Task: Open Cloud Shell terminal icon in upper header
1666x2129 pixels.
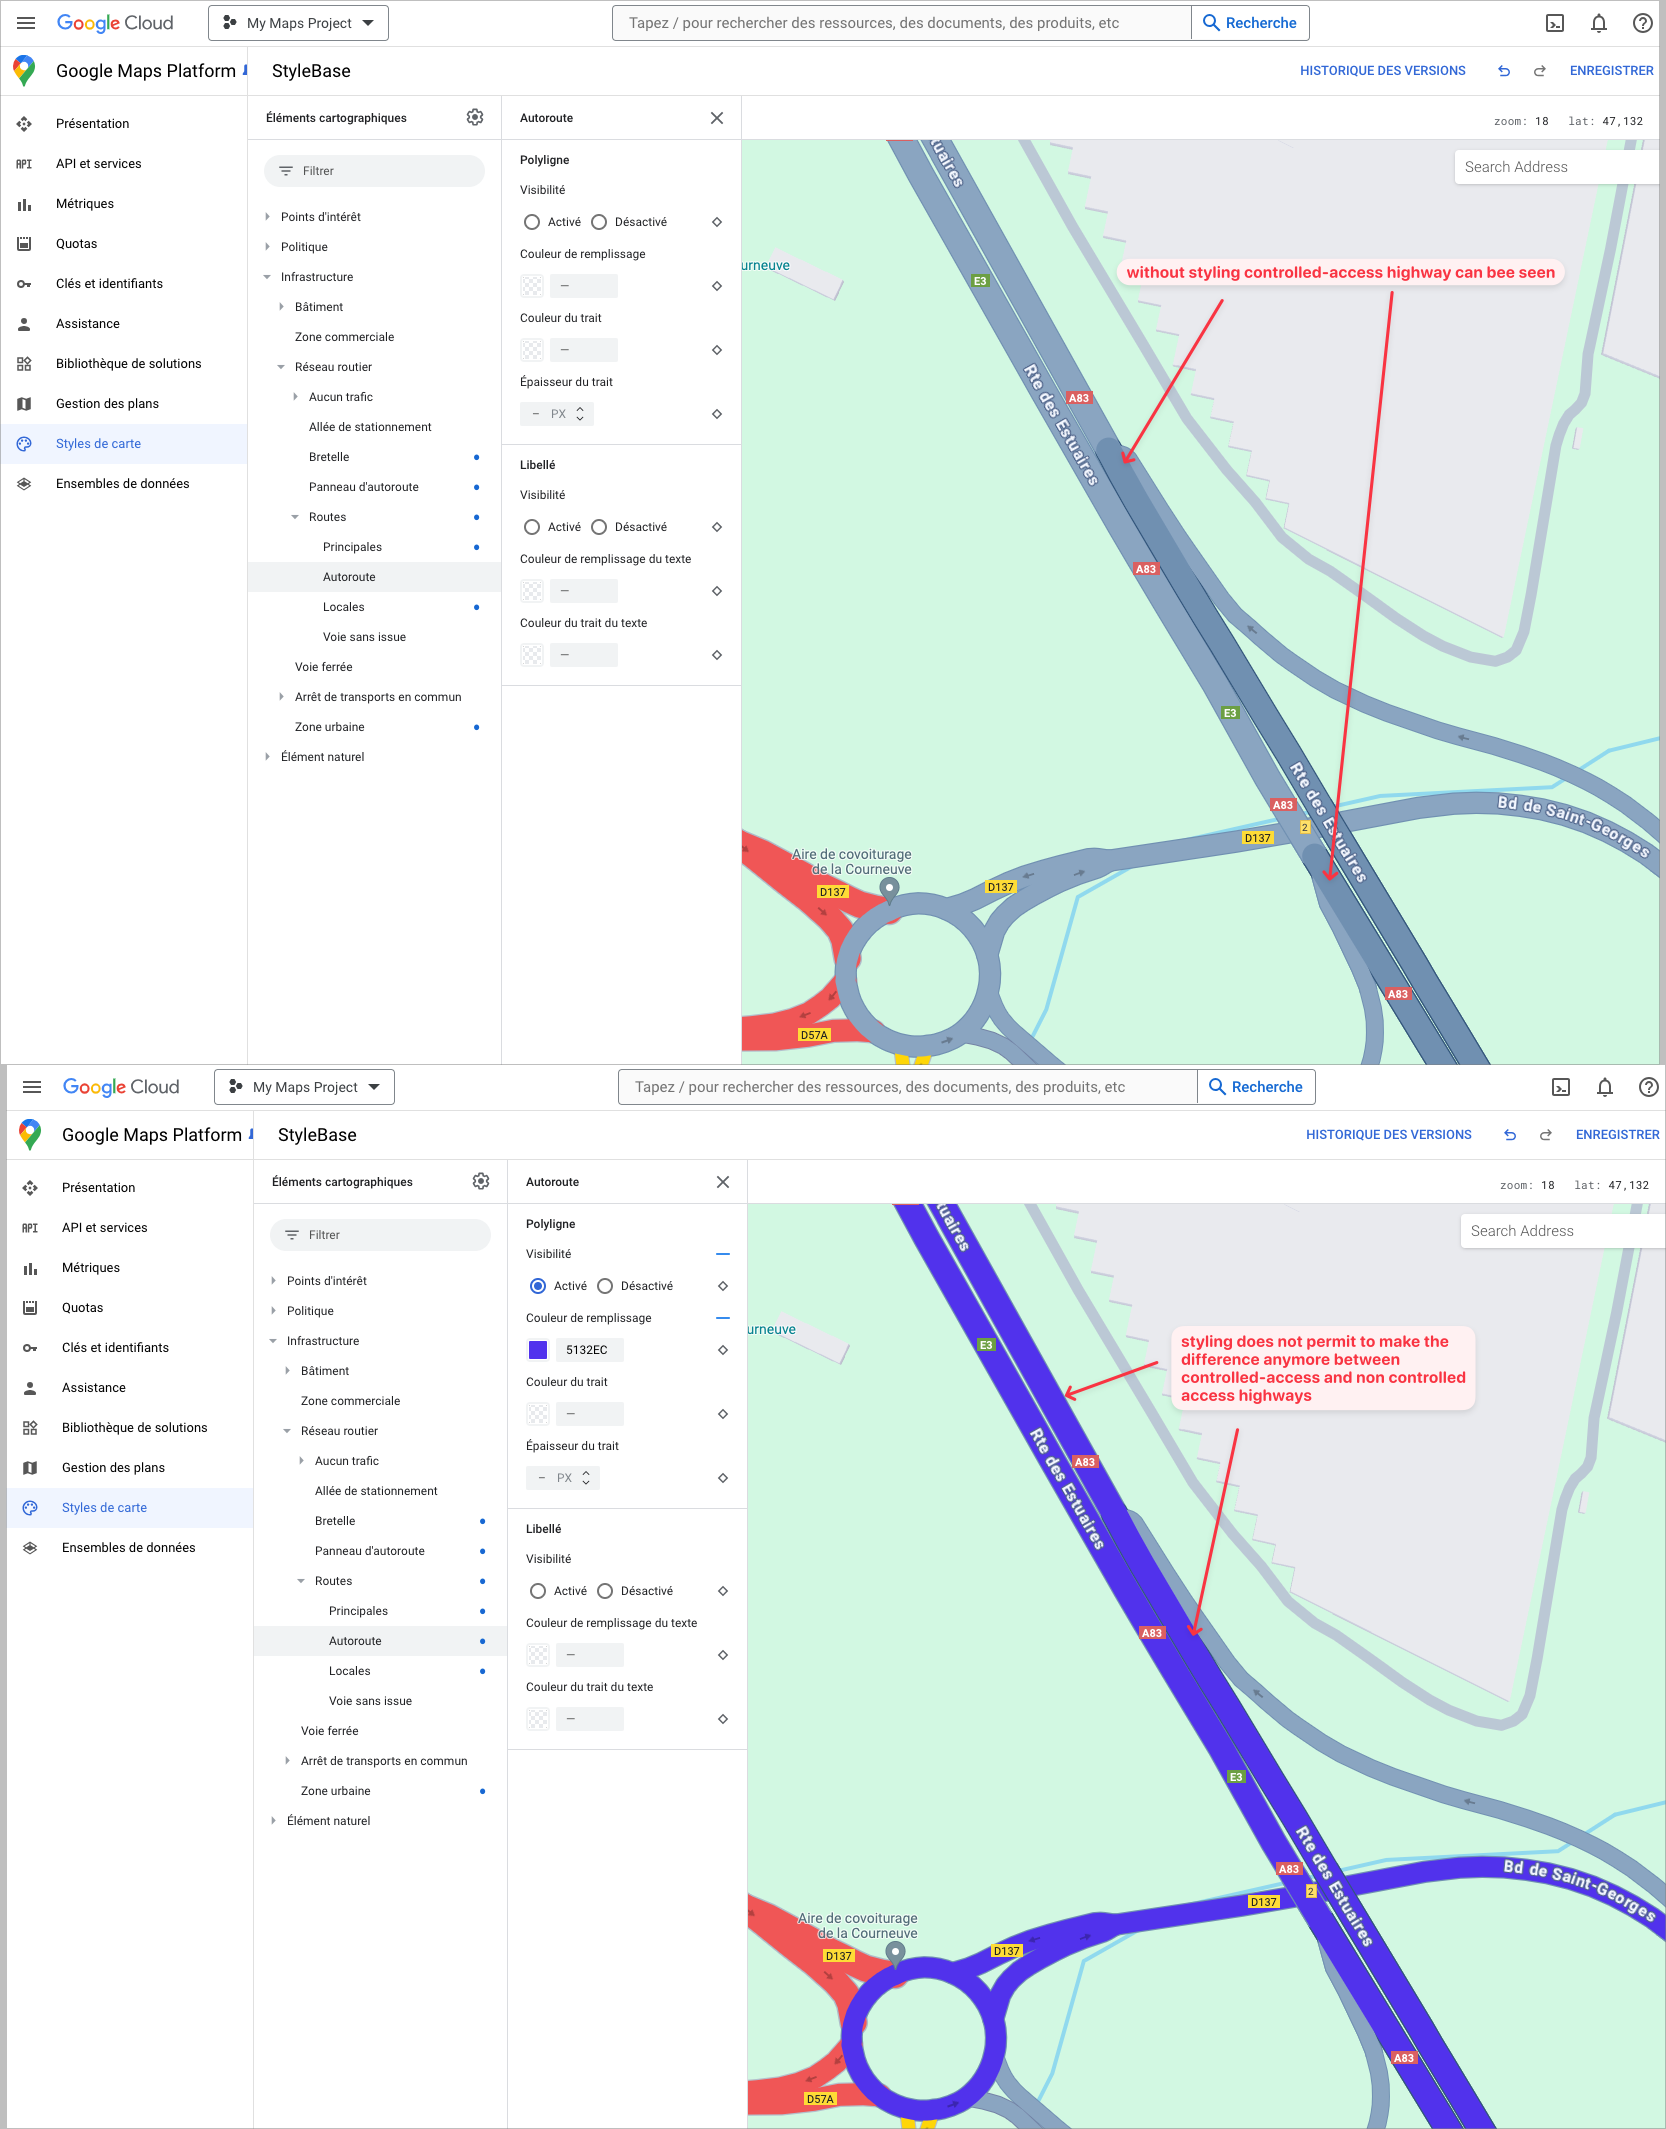Action: 1555,23
